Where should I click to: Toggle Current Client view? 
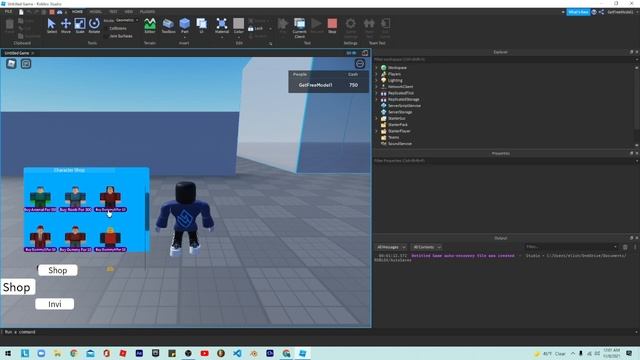click(x=299, y=27)
